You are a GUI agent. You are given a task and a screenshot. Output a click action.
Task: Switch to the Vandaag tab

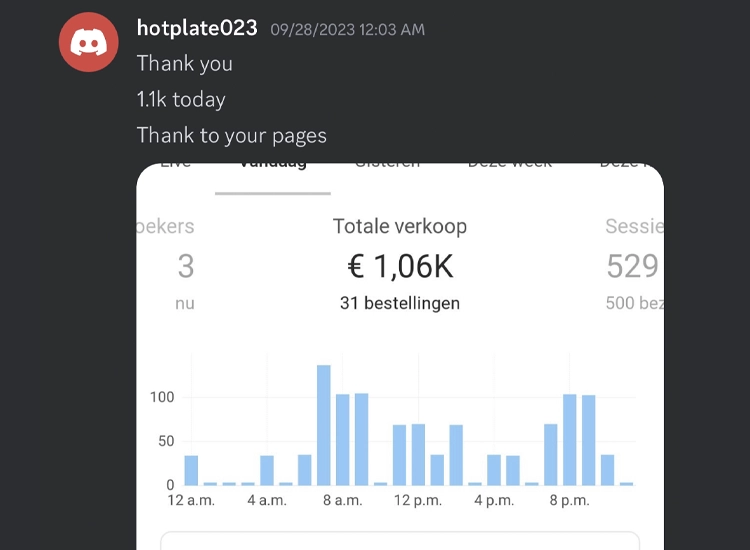(x=272, y=166)
